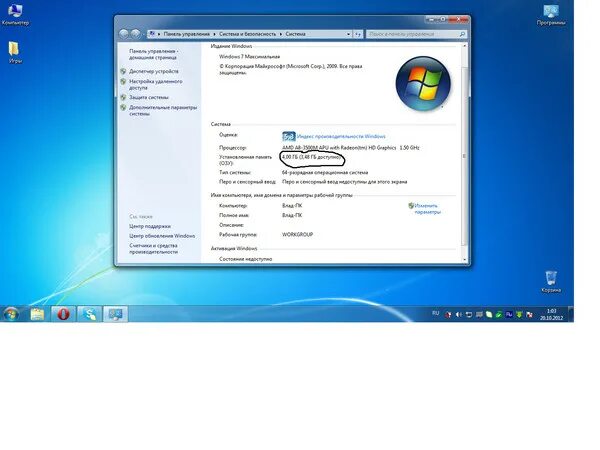Image resolution: width=600 pixels, height=450 pixels.
Task: Click the control panel icon in address bar
Action: coord(152,34)
